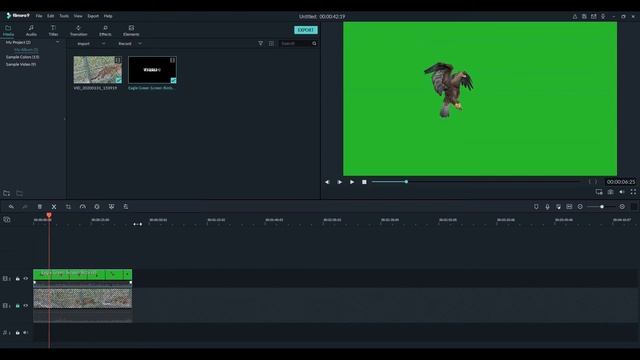Toggle media grid view icon
Image resolution: width=640 pixels, height=360 pixels.
pos(271,43)
